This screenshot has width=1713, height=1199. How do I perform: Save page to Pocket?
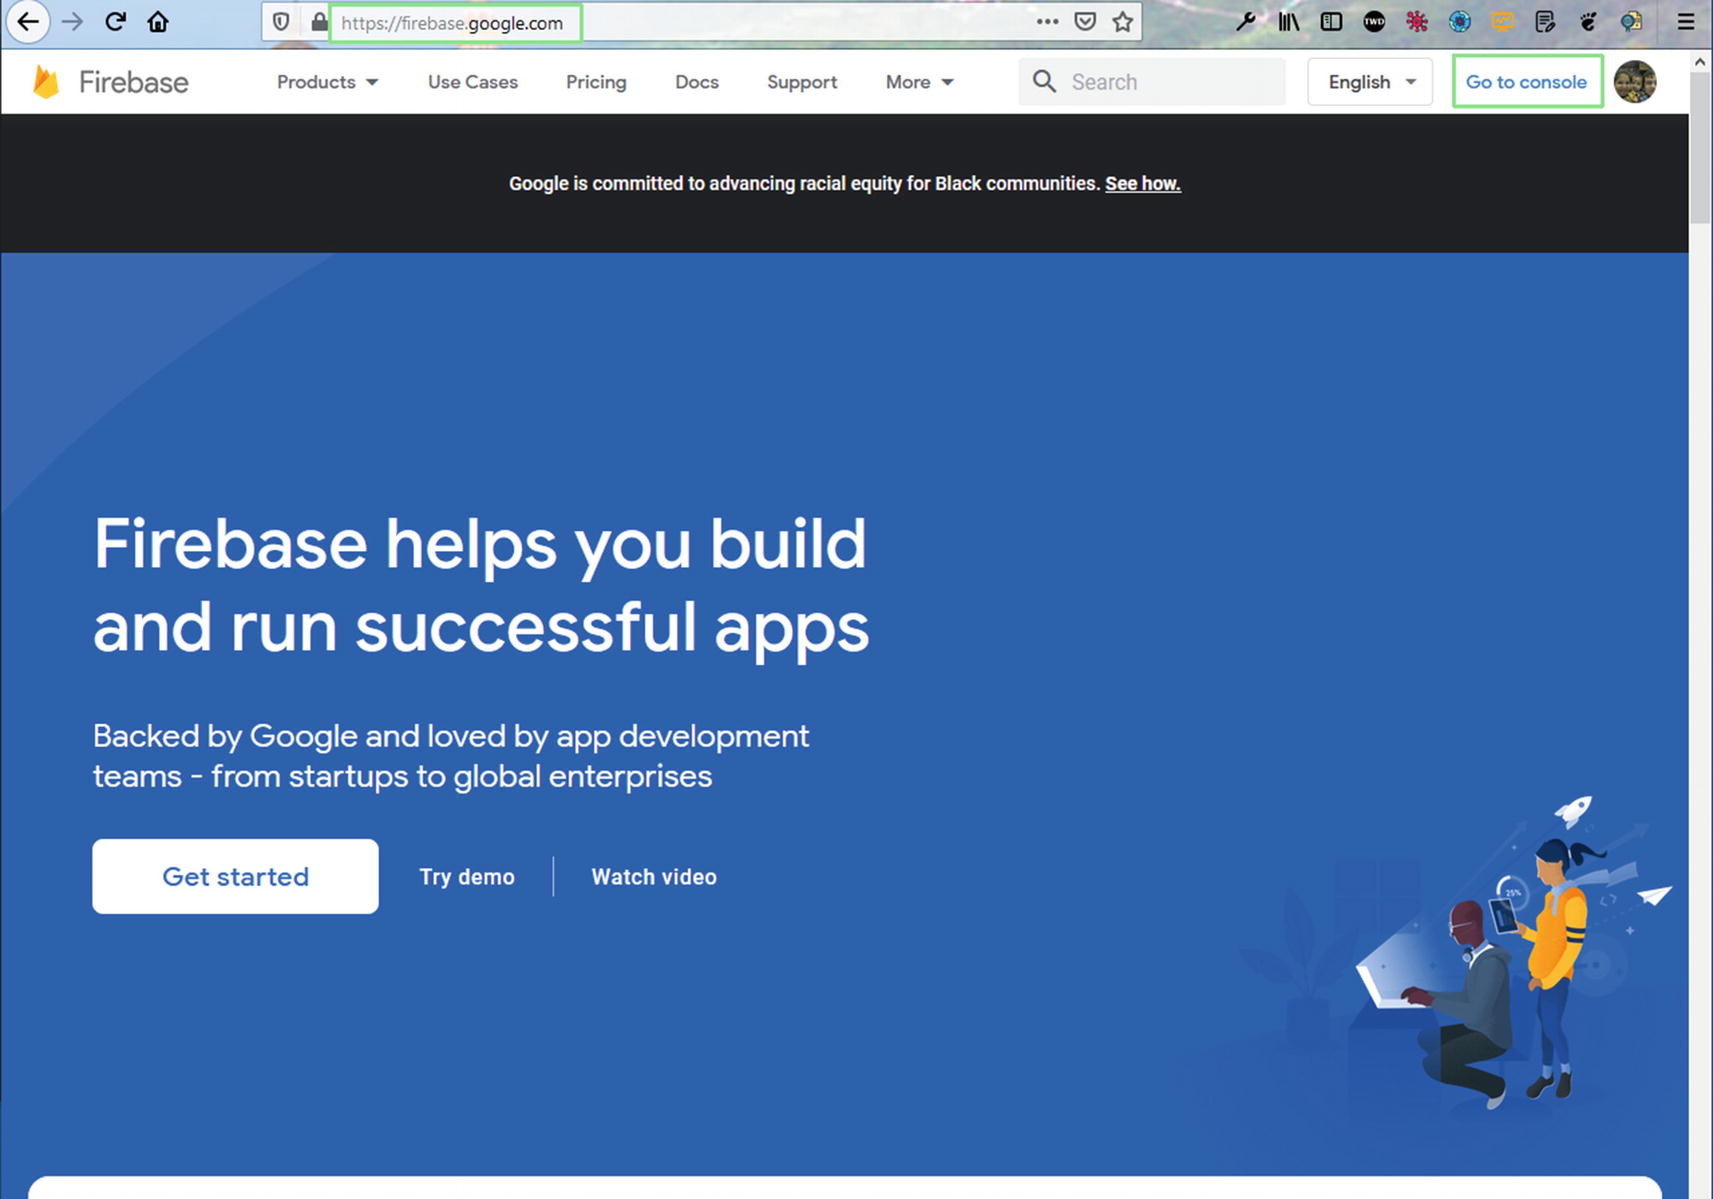pyautogui.click(x=1085, y=22)
